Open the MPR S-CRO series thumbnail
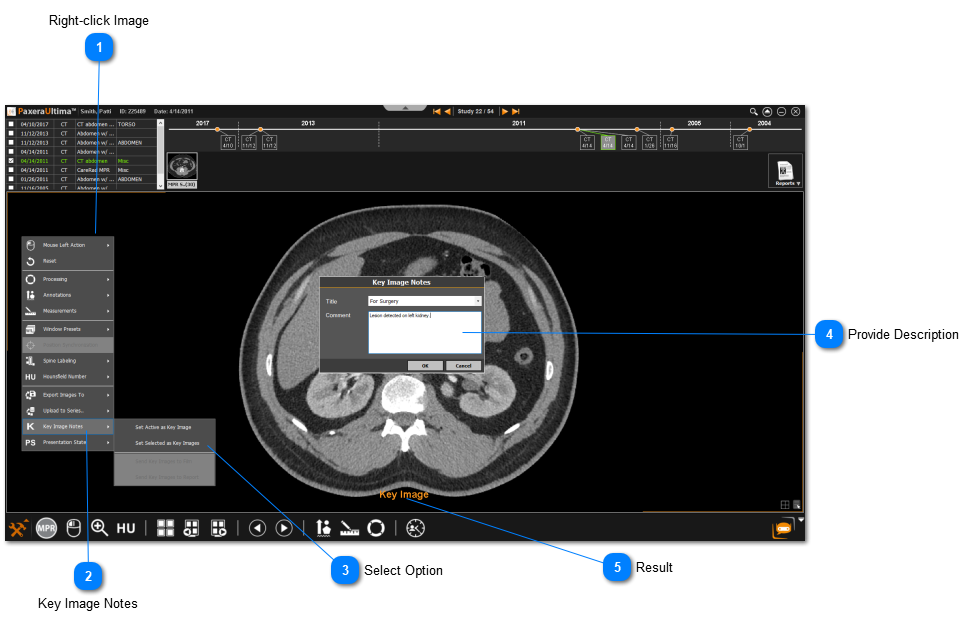 [183, 167]
